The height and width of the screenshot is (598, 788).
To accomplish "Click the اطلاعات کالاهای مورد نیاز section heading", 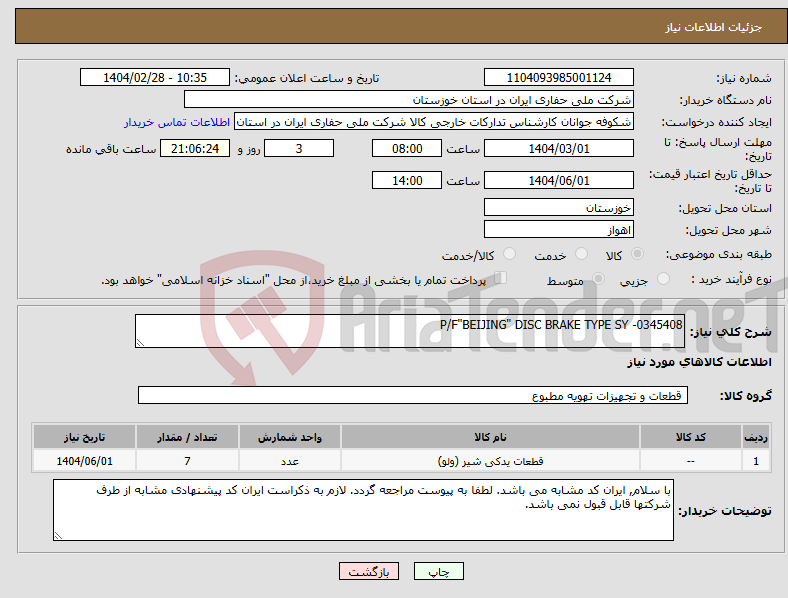I will click(699, 362).
